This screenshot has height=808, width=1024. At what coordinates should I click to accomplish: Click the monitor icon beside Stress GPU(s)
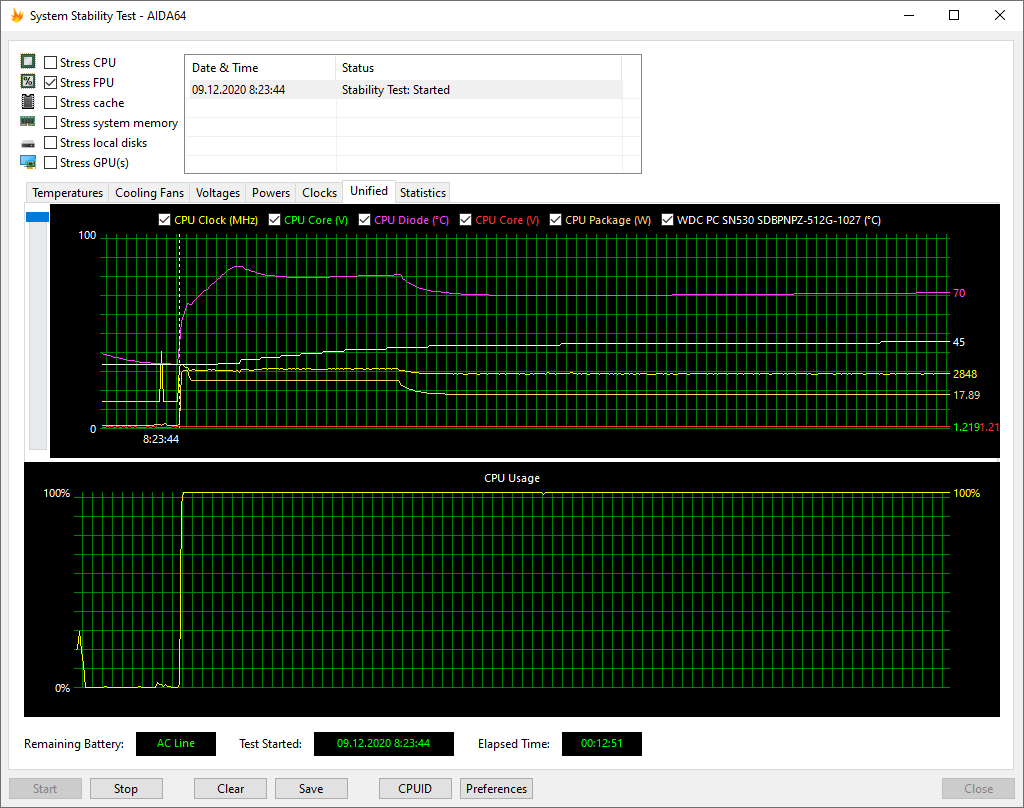tap(28, 162)
